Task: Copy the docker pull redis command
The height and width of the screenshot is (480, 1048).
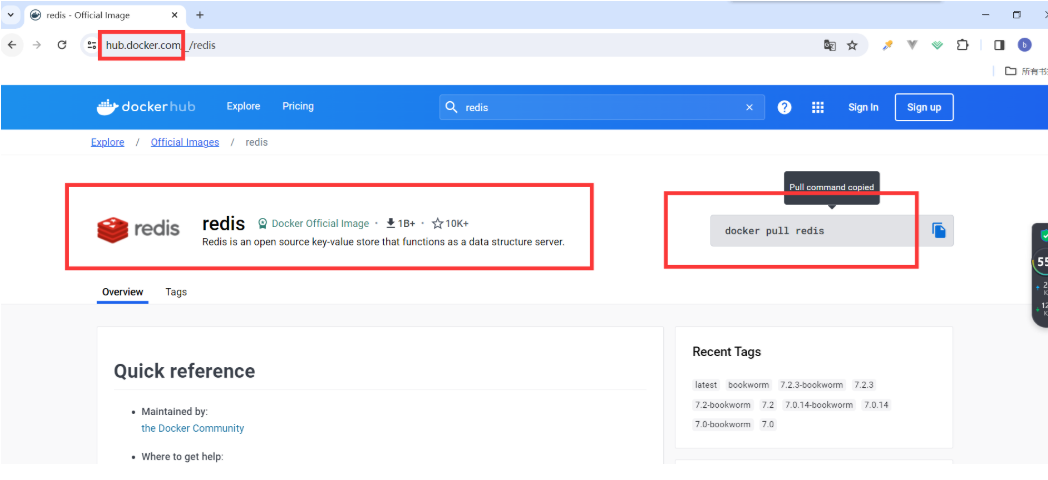Action: click(939, 231)
